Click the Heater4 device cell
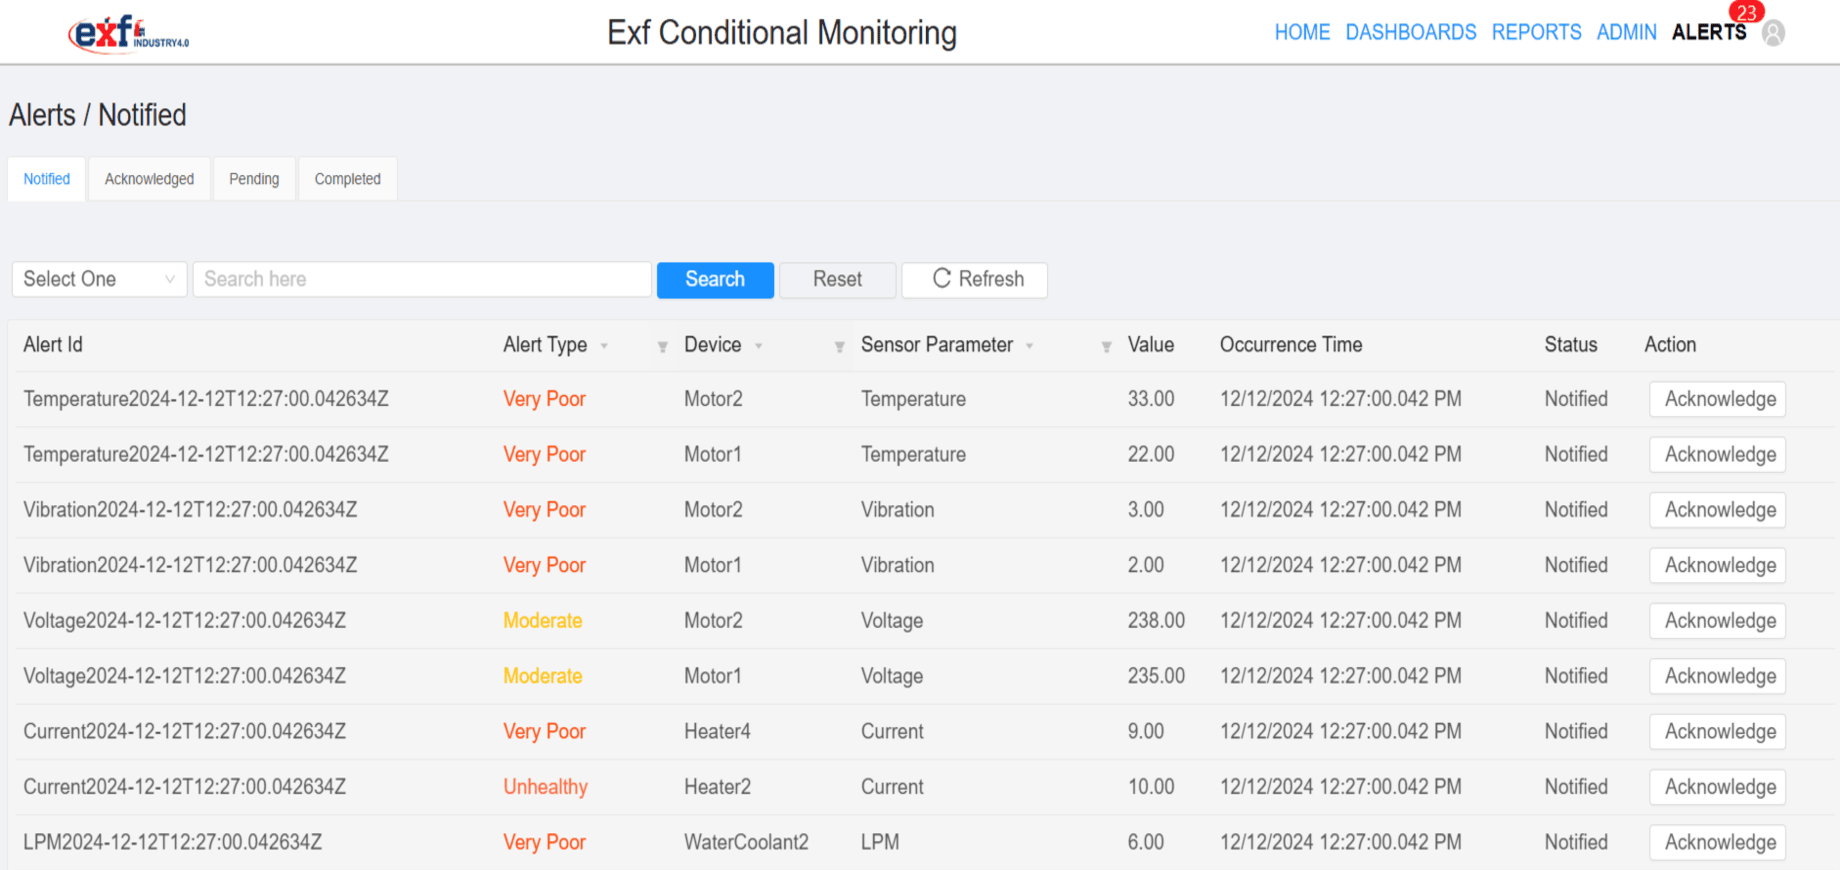The width and height of the screenshot is (1840, 870). pos(717,732)
